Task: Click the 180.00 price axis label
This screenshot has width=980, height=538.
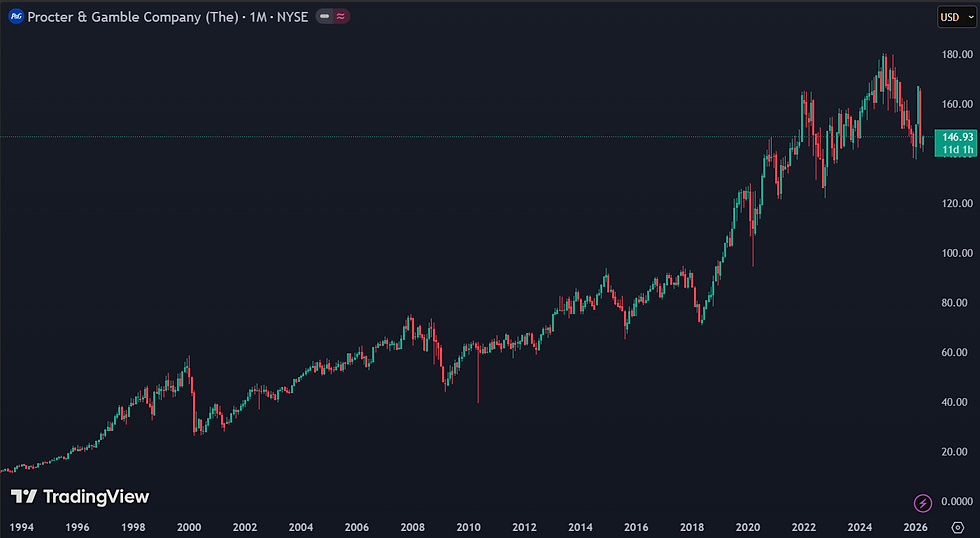Action: [x=957, y=54]
